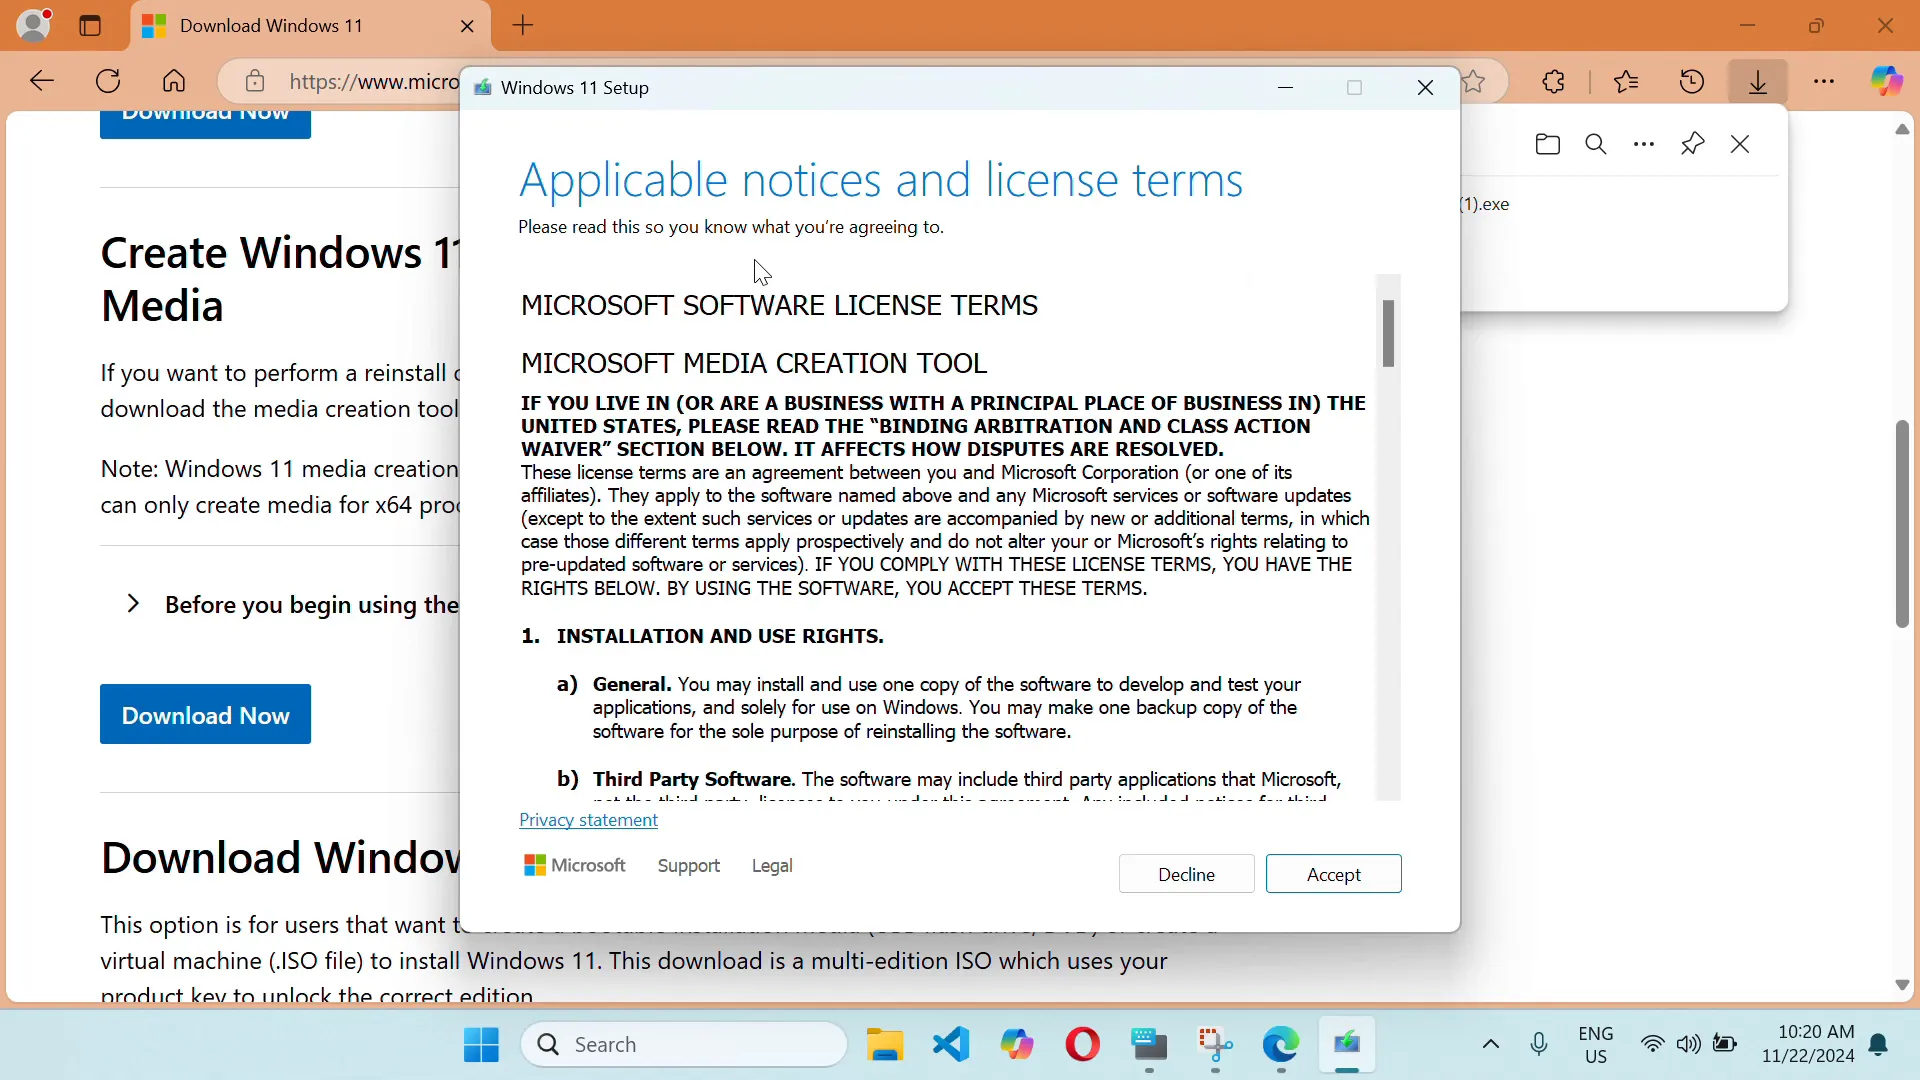Click the browser home button

[174, 82]
